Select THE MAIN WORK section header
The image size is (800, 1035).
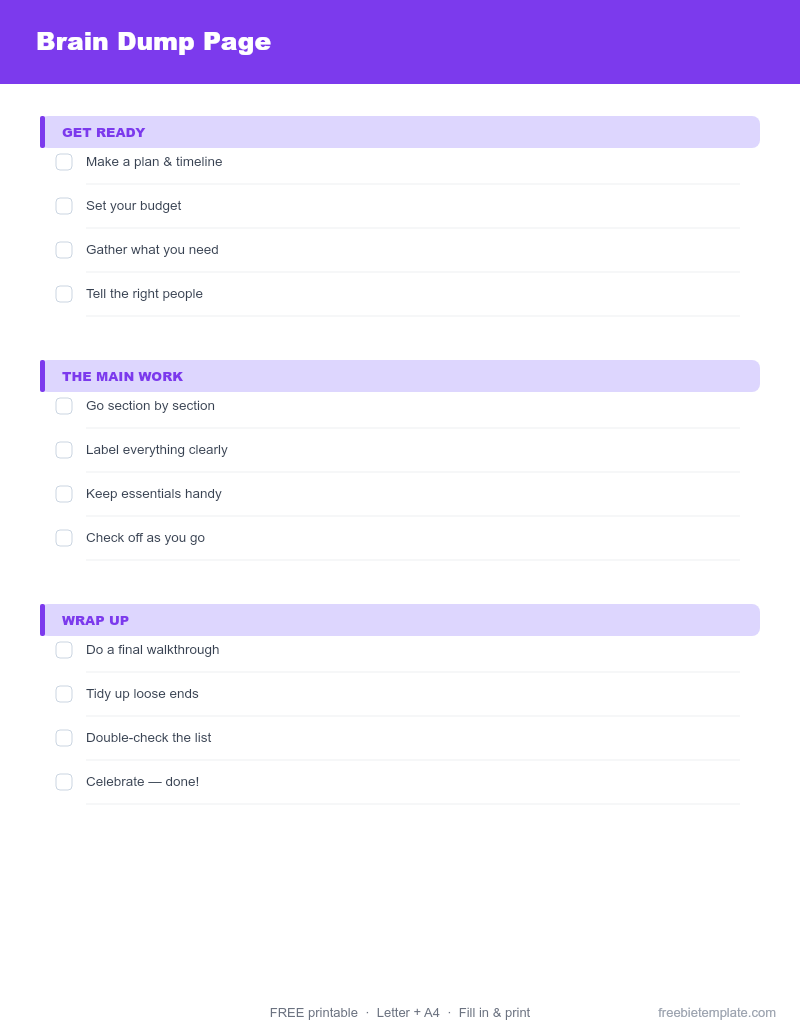coord(400,376)
